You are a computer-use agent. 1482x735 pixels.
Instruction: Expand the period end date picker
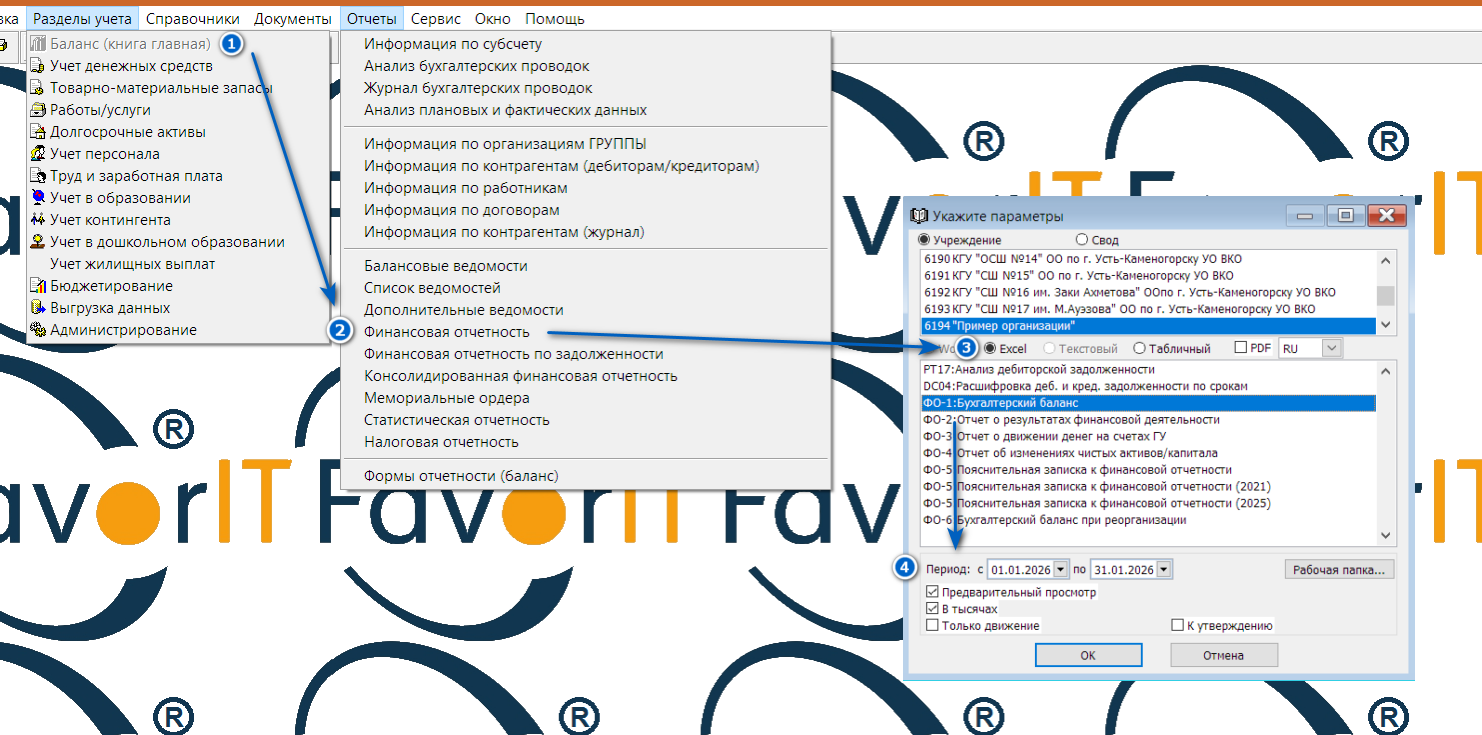point(1164,570)
